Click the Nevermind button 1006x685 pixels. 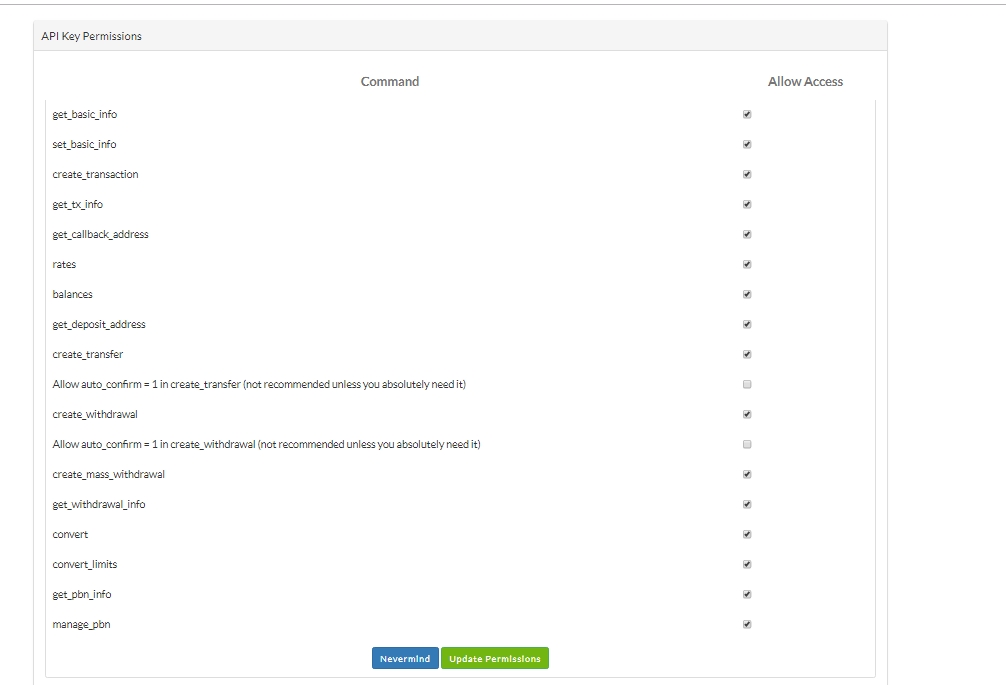tap(405, 659)
